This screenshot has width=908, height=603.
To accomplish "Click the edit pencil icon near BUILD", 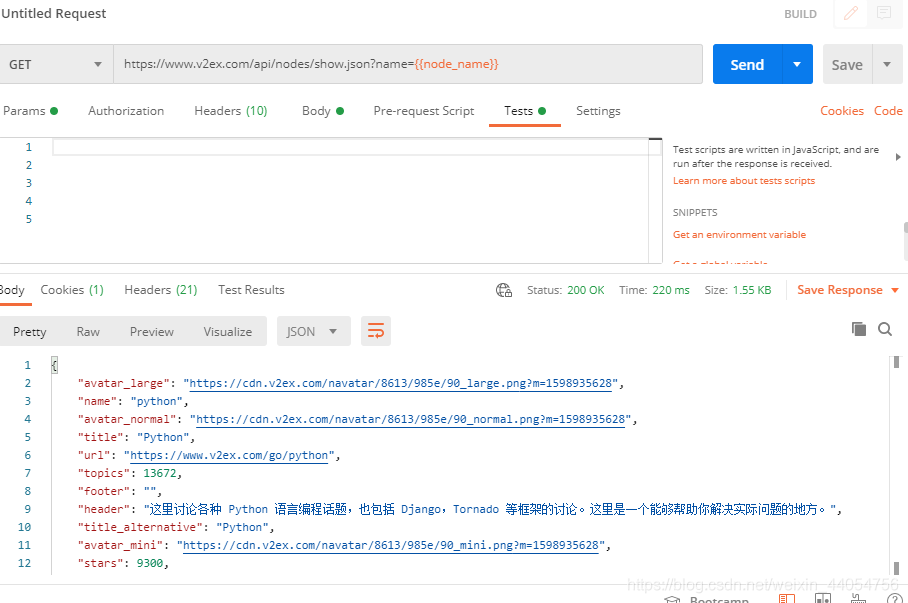I will pyautogui.click(x=850, y=13).
